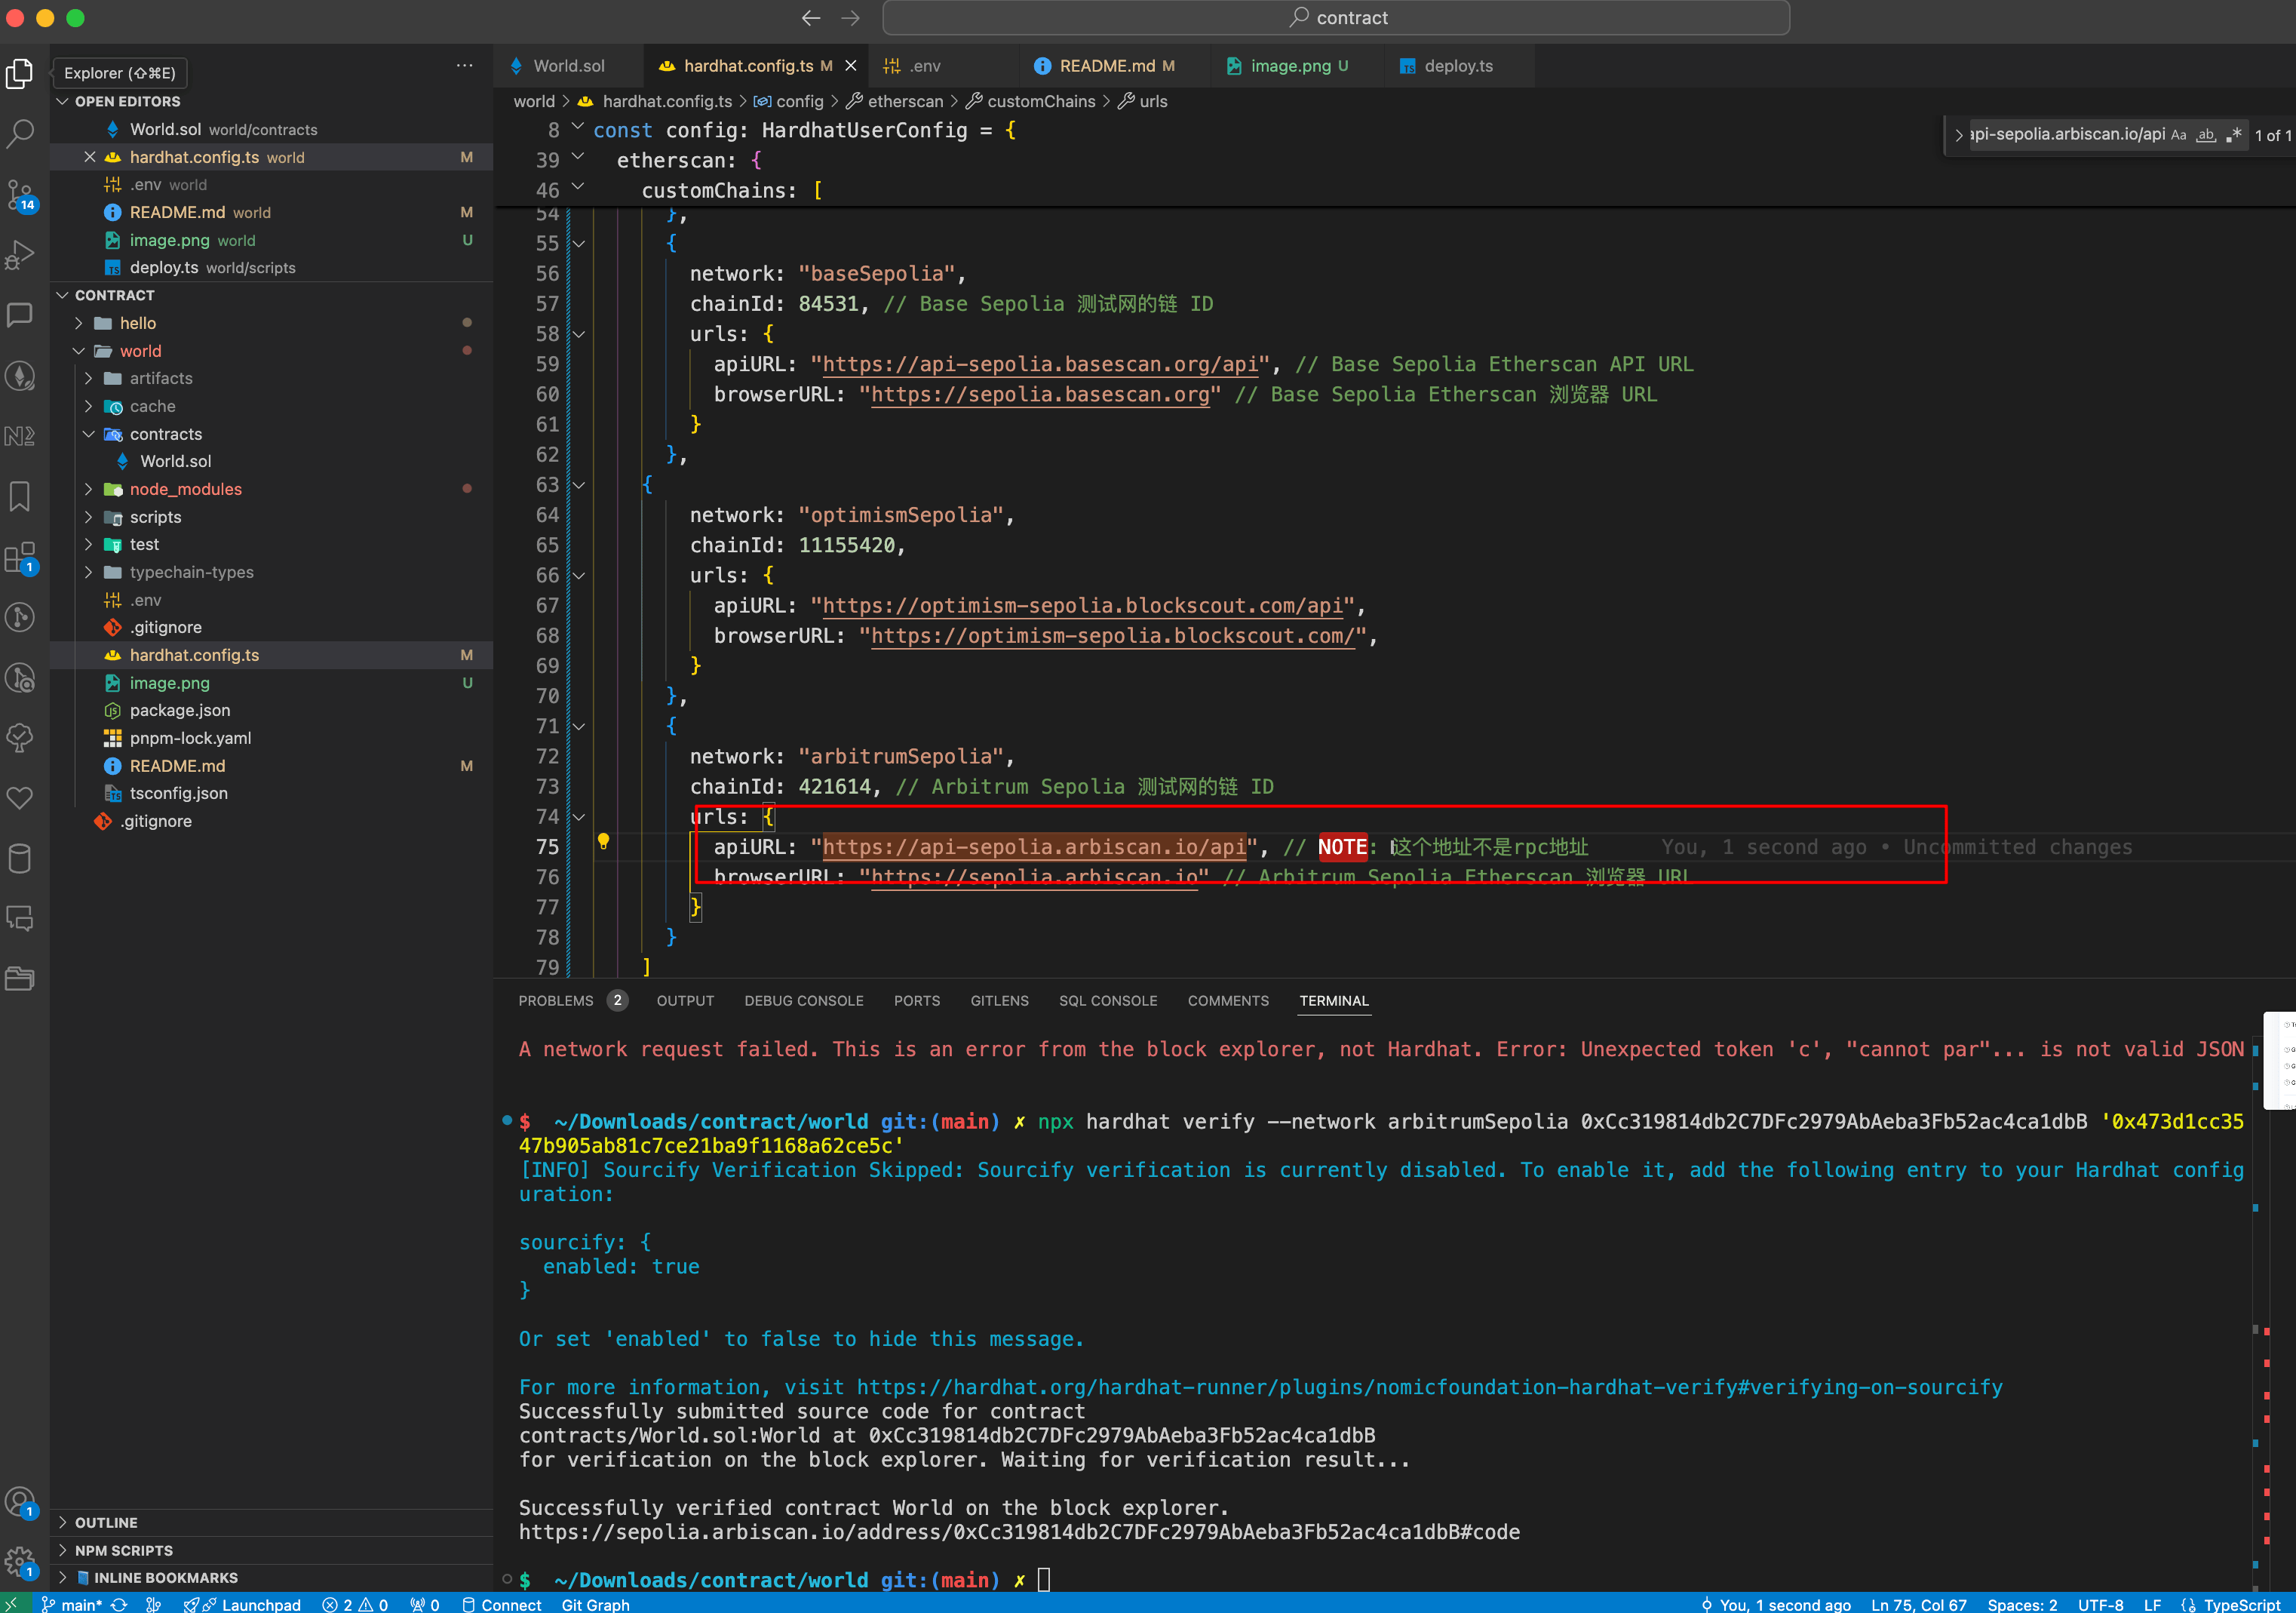Expand the node_modules folder
Image resolution: width=2296 pixels, height=1613 pixels.
[89, 489]
